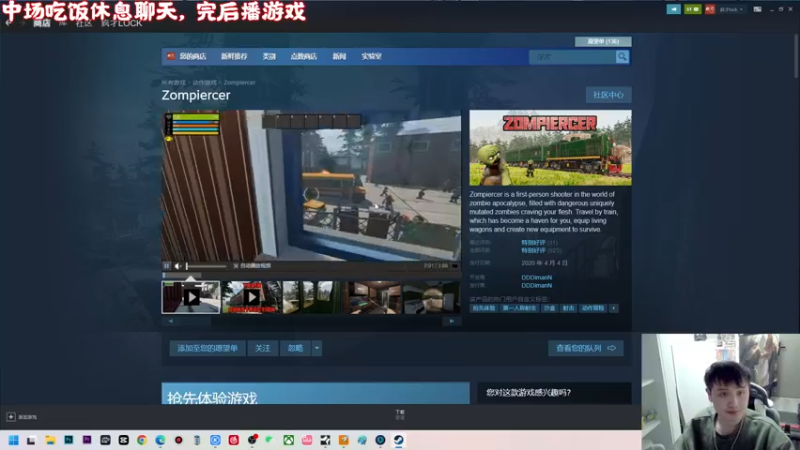Expand more tags with plus button
The image size is (800, 450).
tap(613, 308)
